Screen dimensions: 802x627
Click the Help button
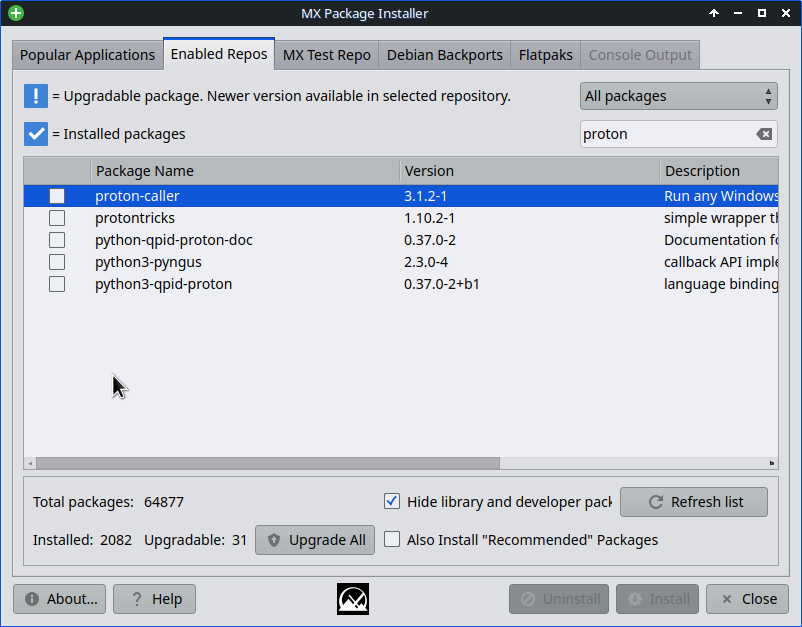pos(154,599)
